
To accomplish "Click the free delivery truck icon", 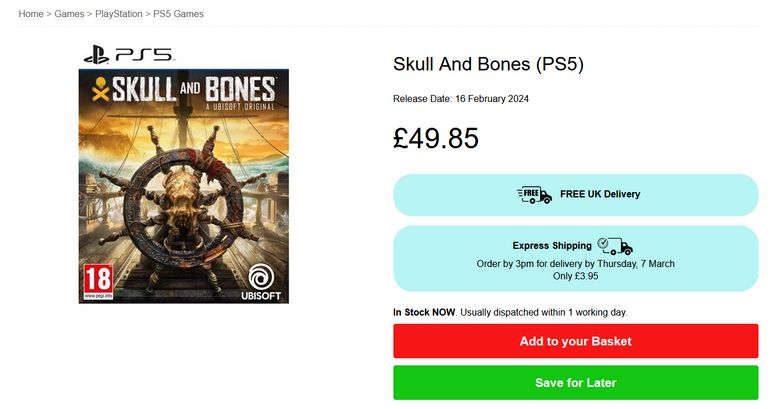I will pos(534,194).
